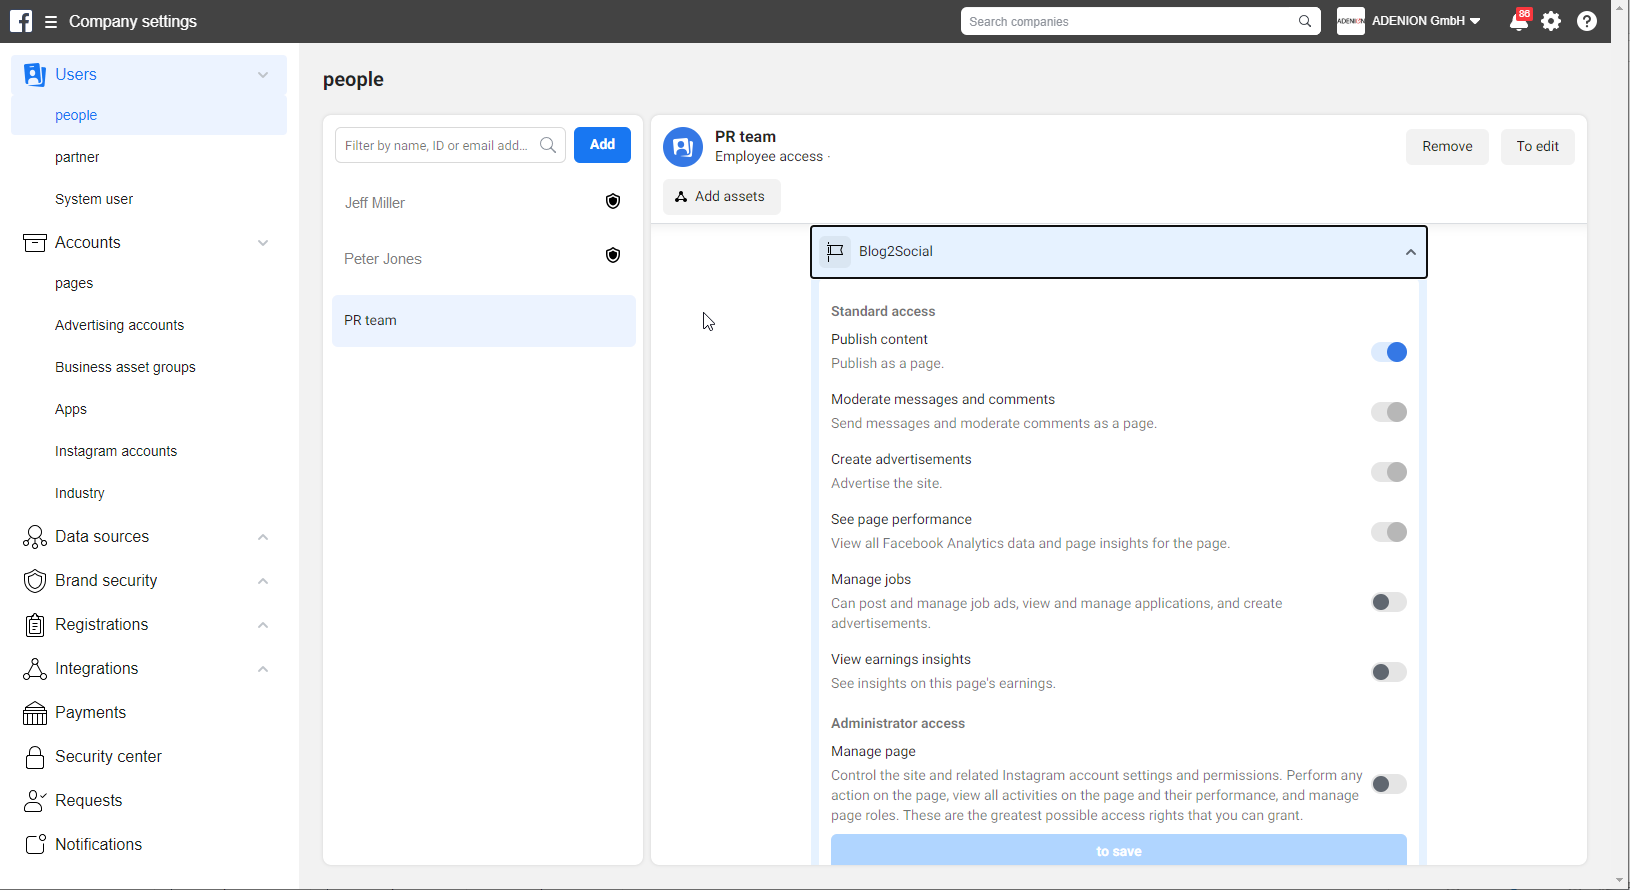Click the Requests person icon
Image resolution: width=1630 pixels, height=890 pixels.
pyautogui.click(x=35, y=801)
